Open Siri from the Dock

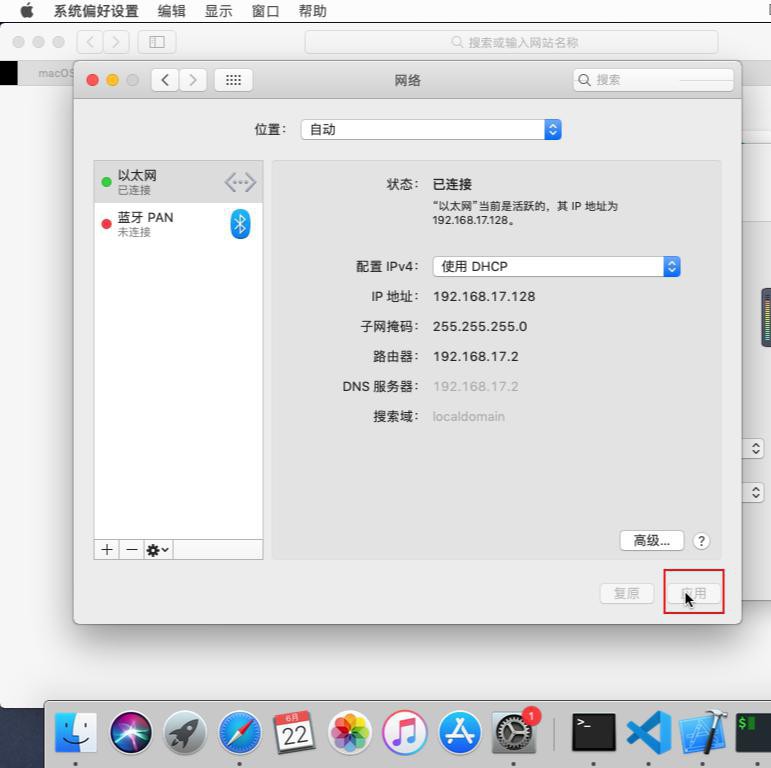[x=131, y=733]
